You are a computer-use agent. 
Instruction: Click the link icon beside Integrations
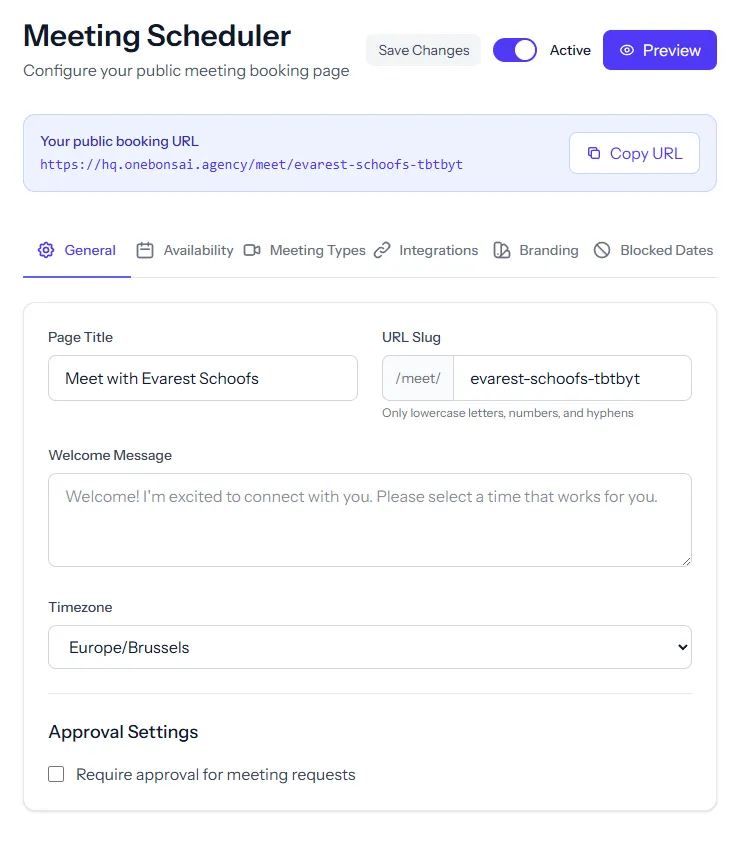click(383, 250)
